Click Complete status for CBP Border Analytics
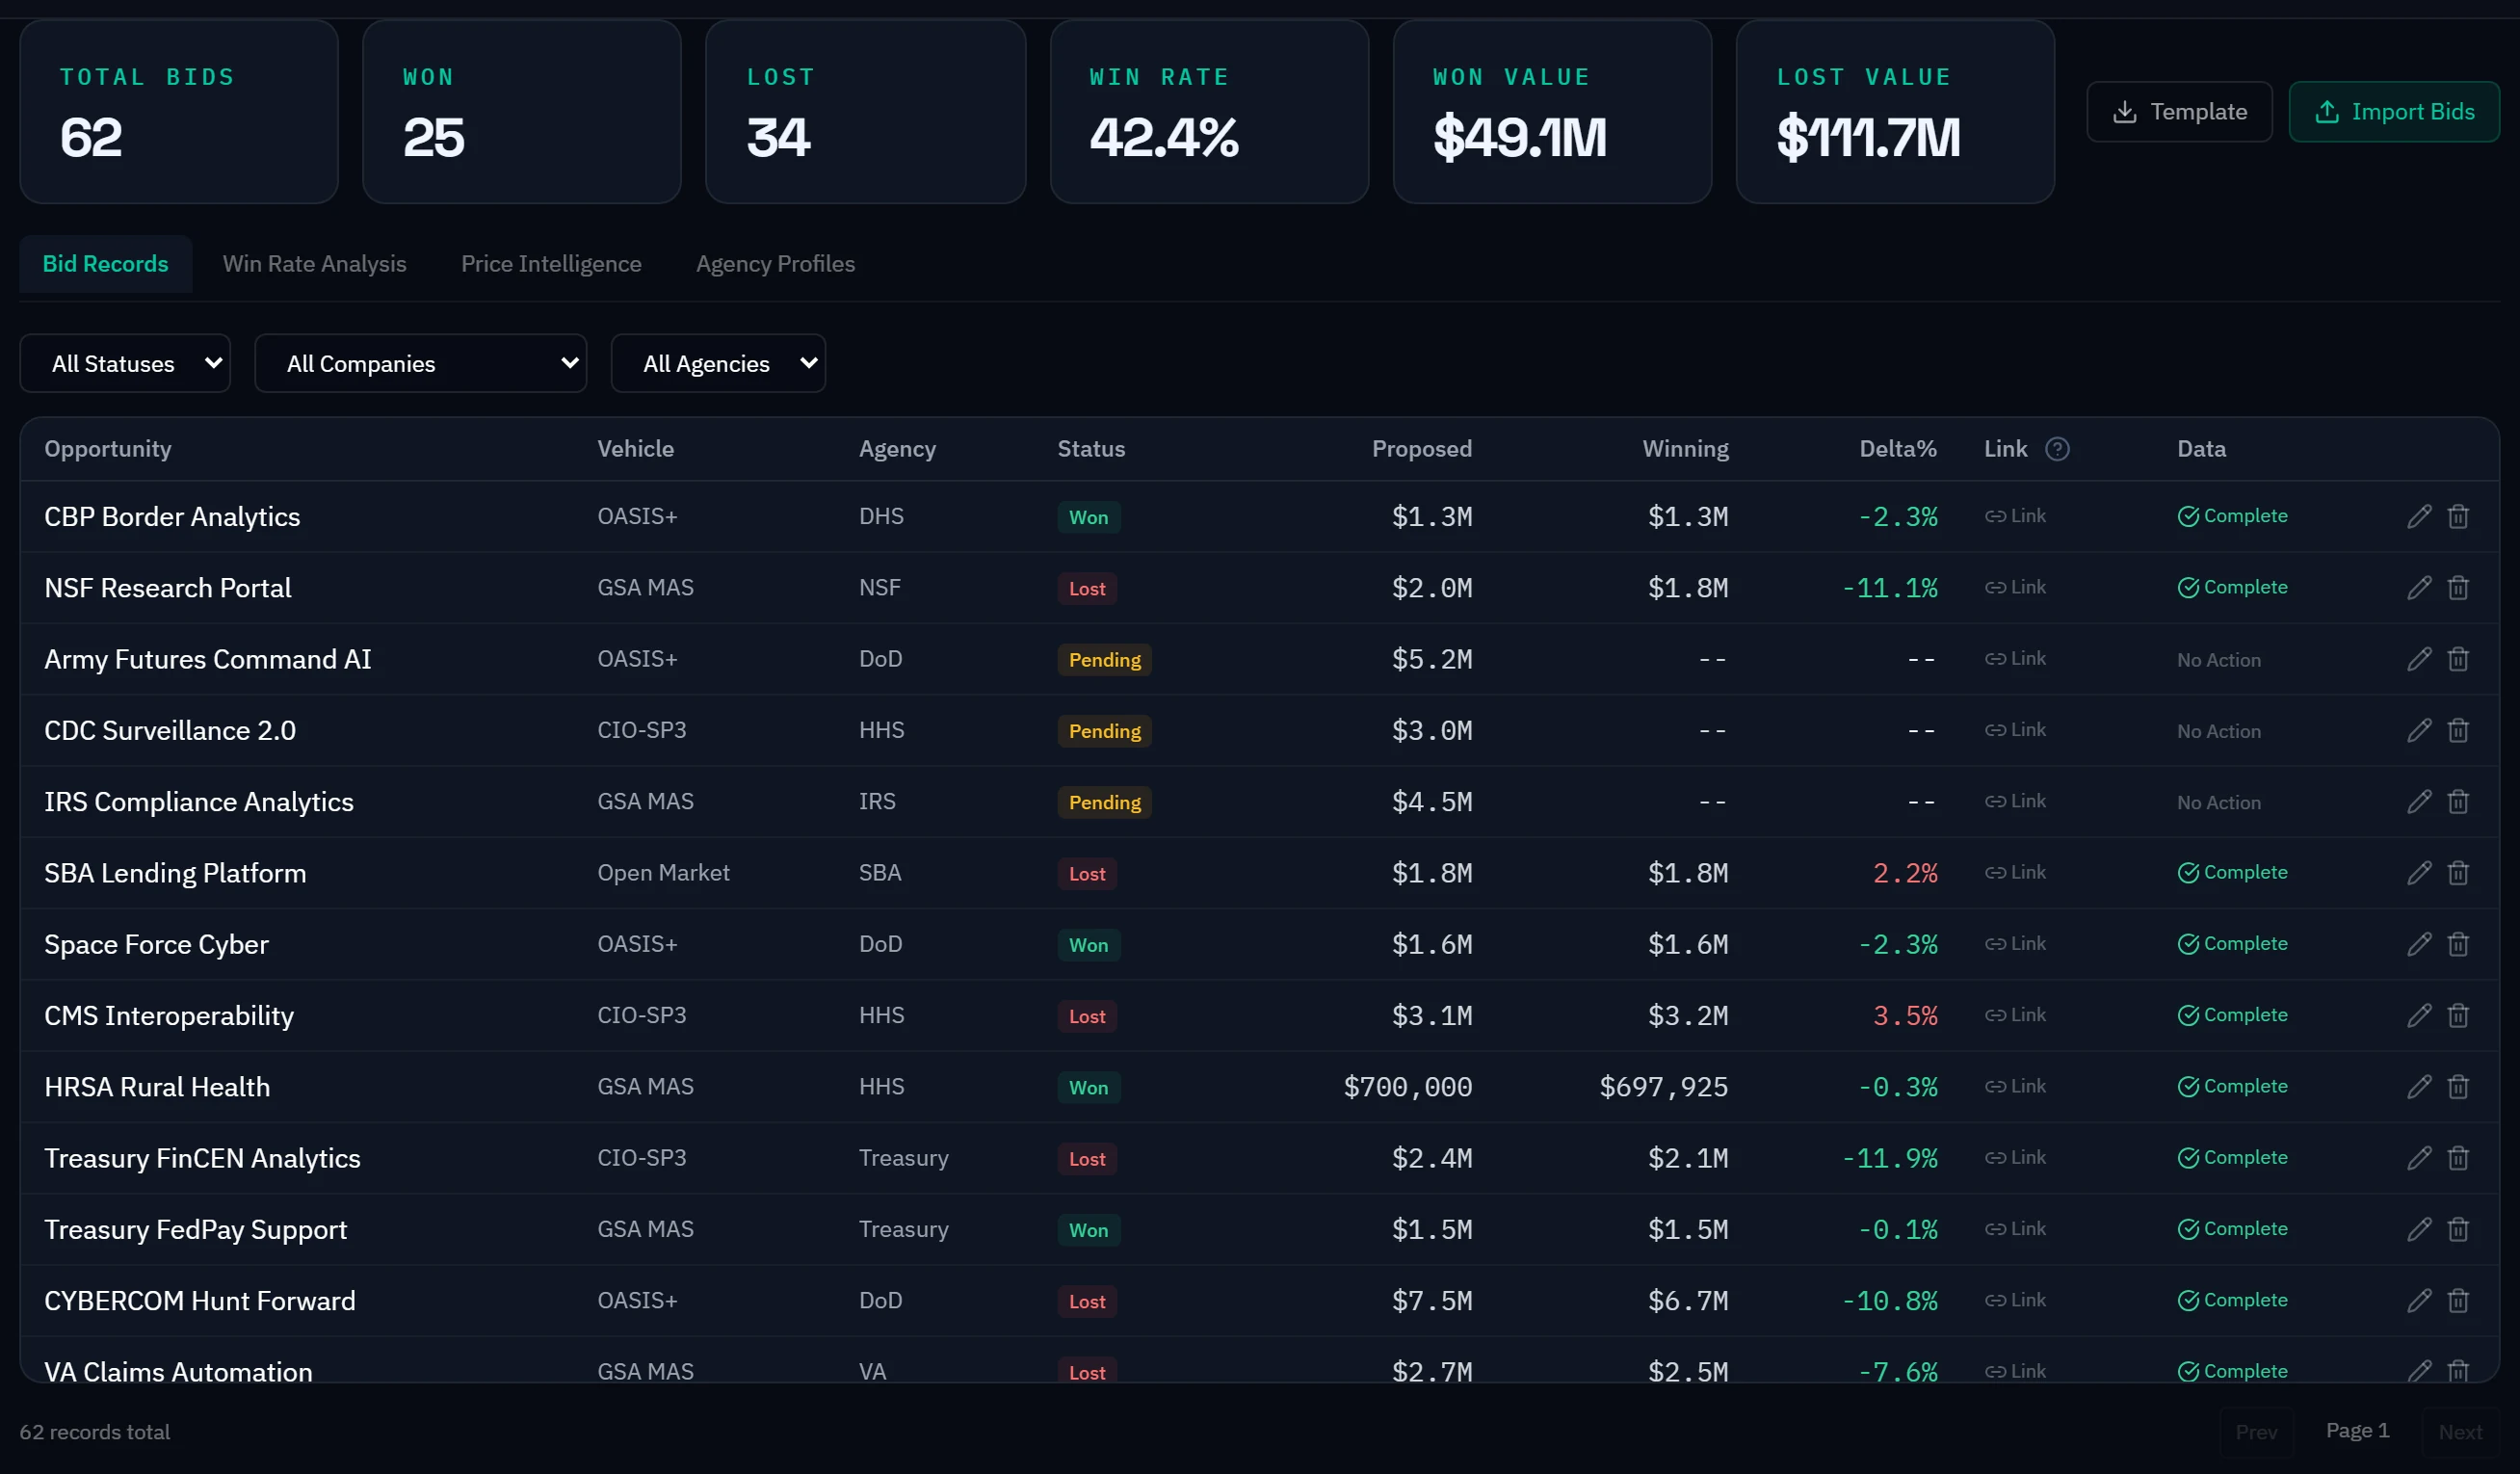 click(x=2232, y=516)
